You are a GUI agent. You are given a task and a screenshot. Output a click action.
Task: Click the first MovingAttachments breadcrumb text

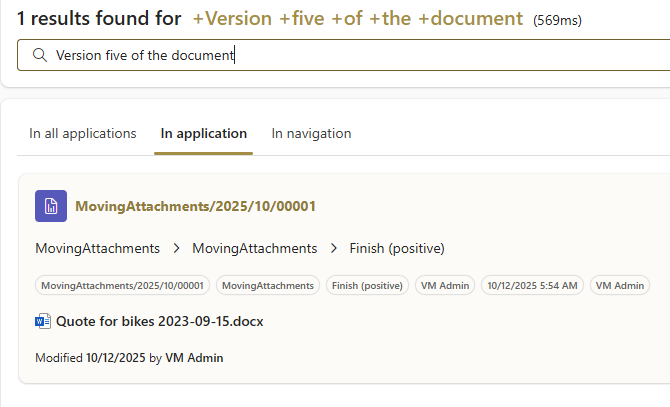(97, 248)
